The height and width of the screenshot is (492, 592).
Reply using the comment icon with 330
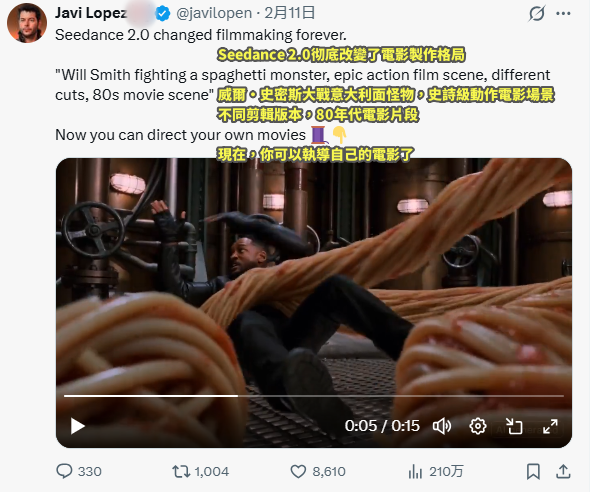pyautogui.click(x=79, y=471)
